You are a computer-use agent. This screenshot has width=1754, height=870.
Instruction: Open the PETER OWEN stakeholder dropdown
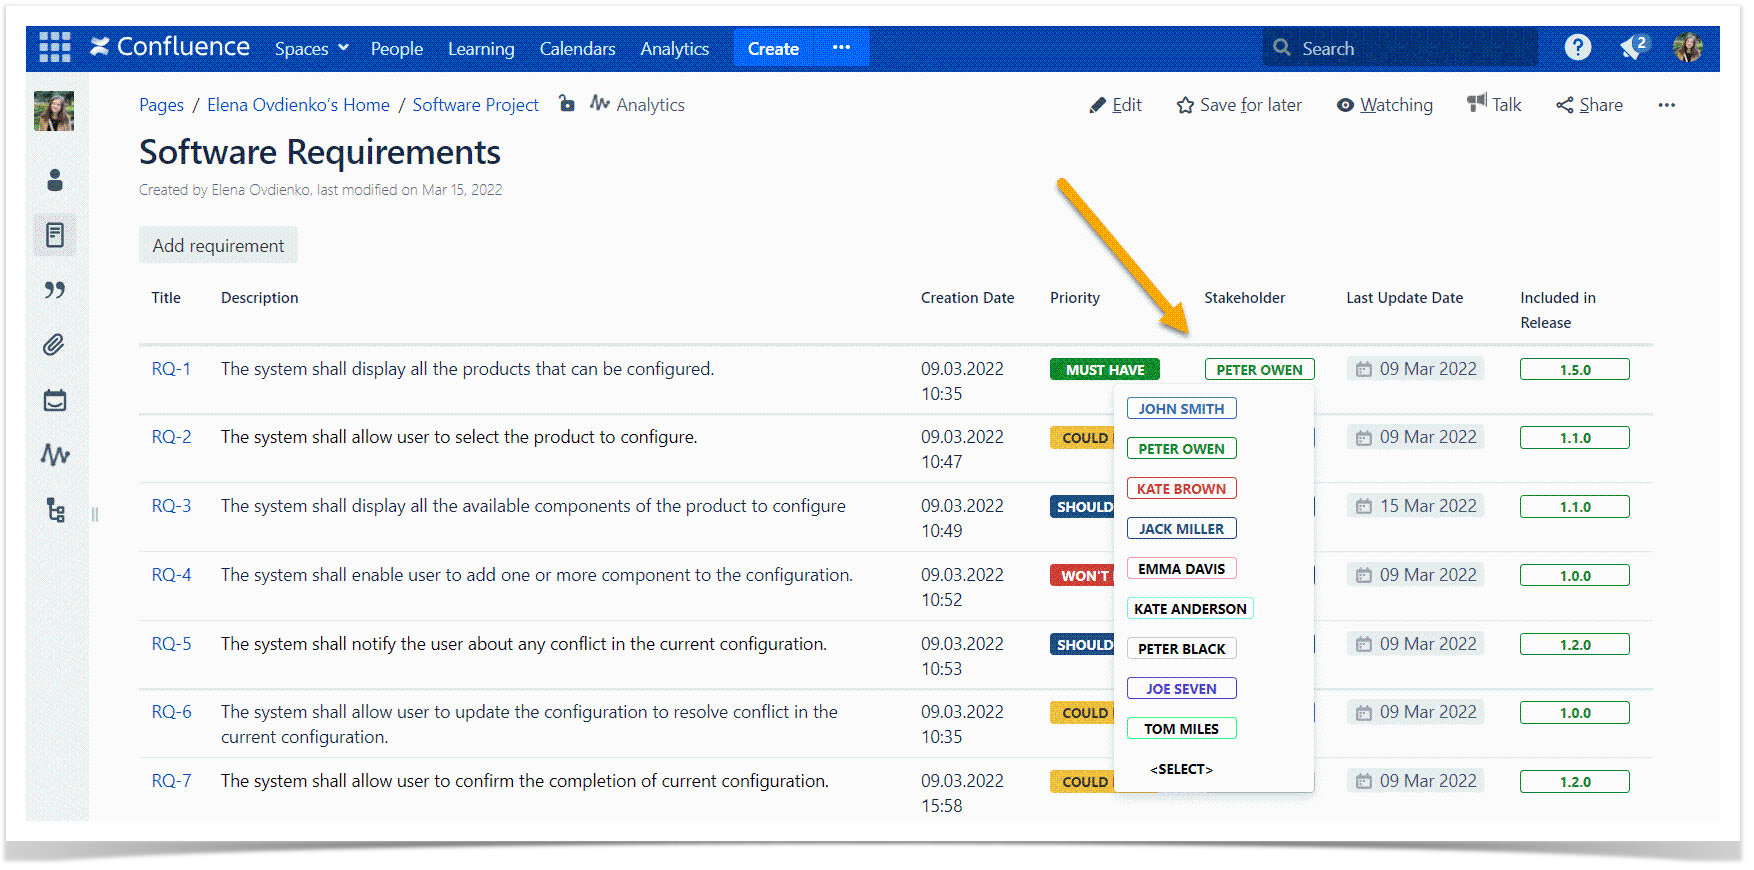[x=1259, y=369]
